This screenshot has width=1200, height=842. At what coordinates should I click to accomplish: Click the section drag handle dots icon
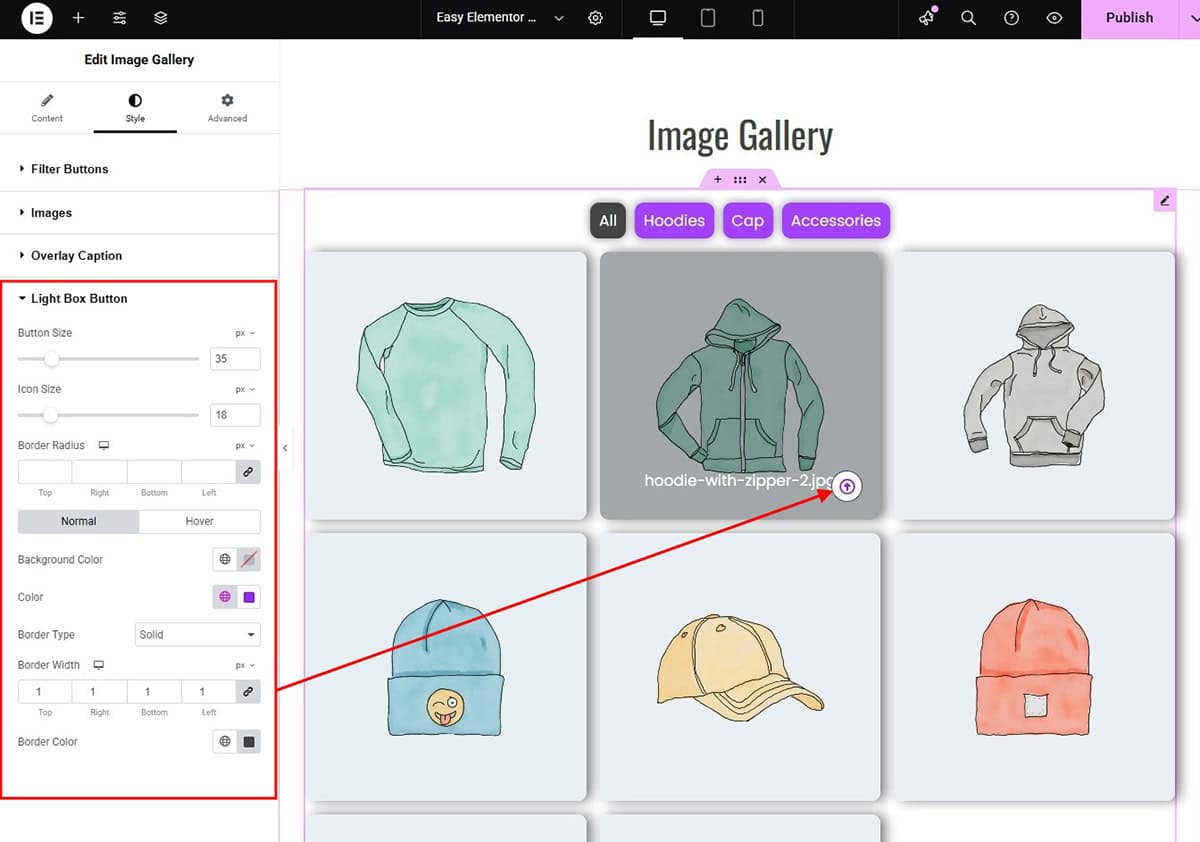click(740, 180)
